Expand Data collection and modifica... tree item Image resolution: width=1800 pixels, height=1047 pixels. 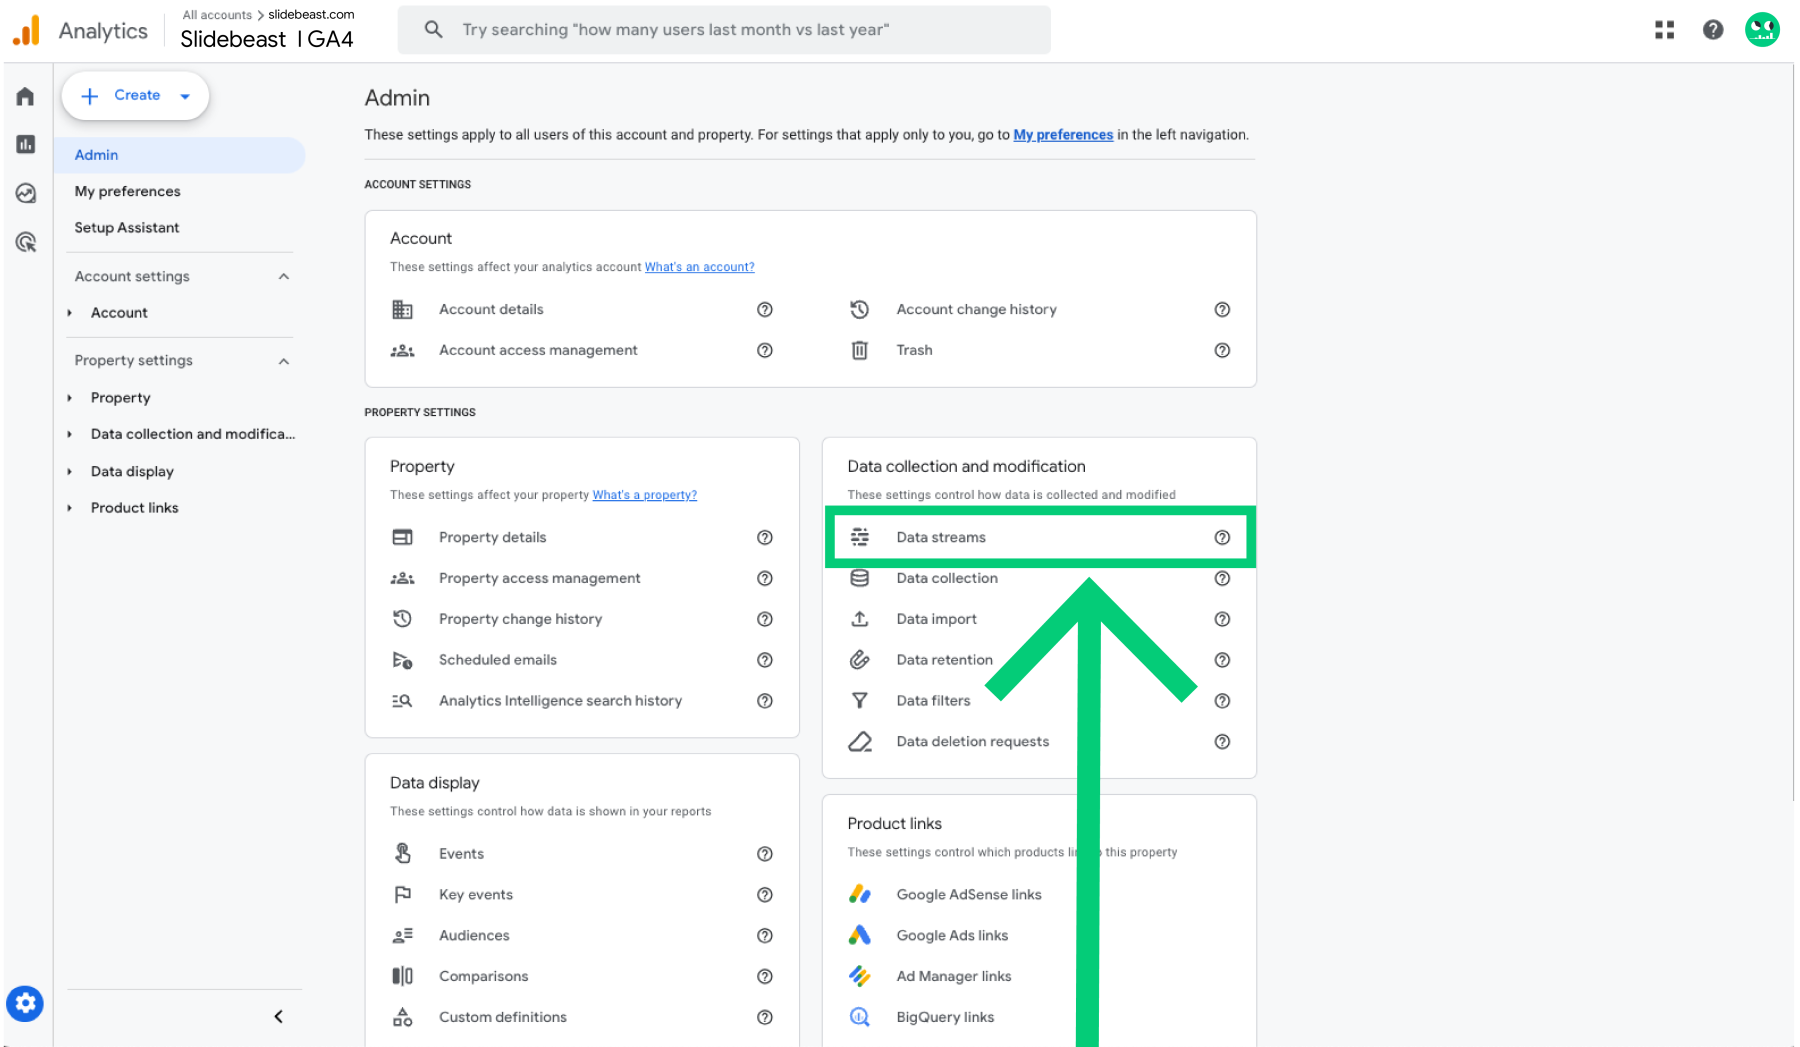click(69, 434)
